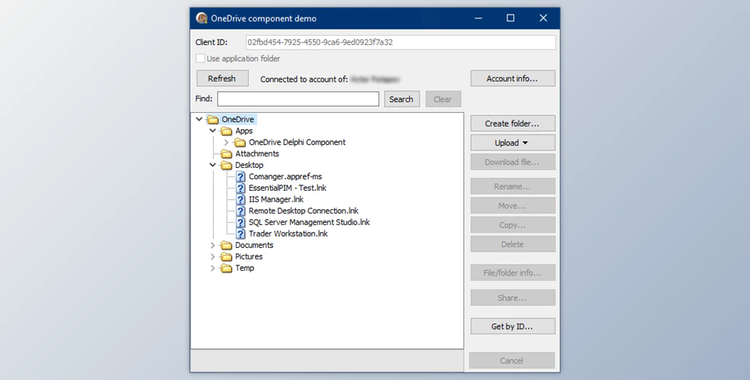This screenshot has height=380, width=750.
Task: Collapse the Desktop folder node
Action: 213,165
